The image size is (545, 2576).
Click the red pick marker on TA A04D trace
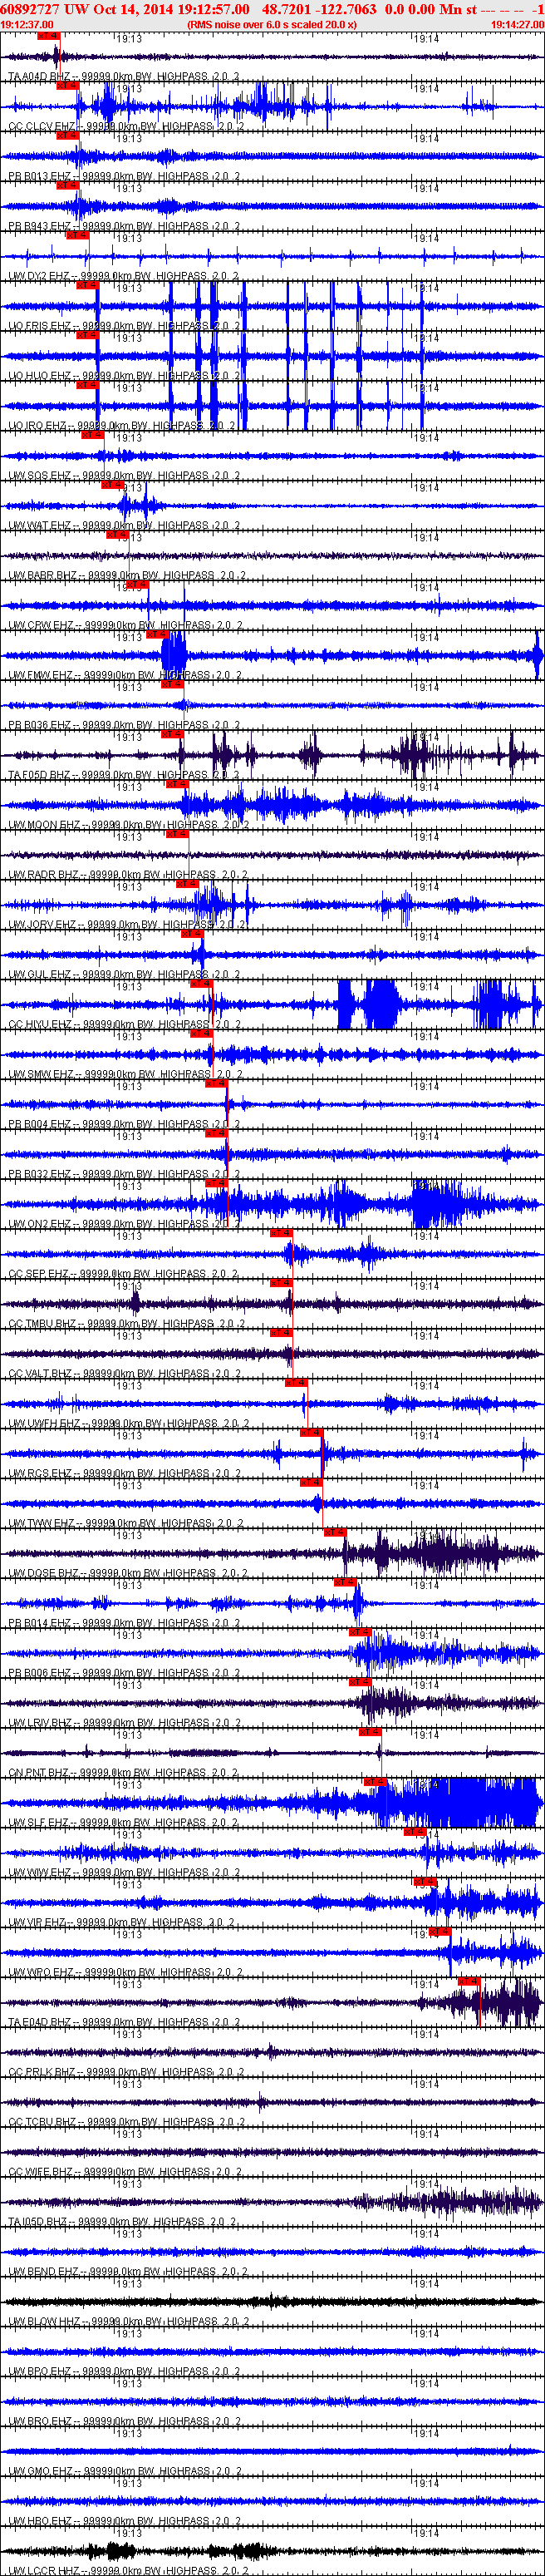tap(48, 36)
